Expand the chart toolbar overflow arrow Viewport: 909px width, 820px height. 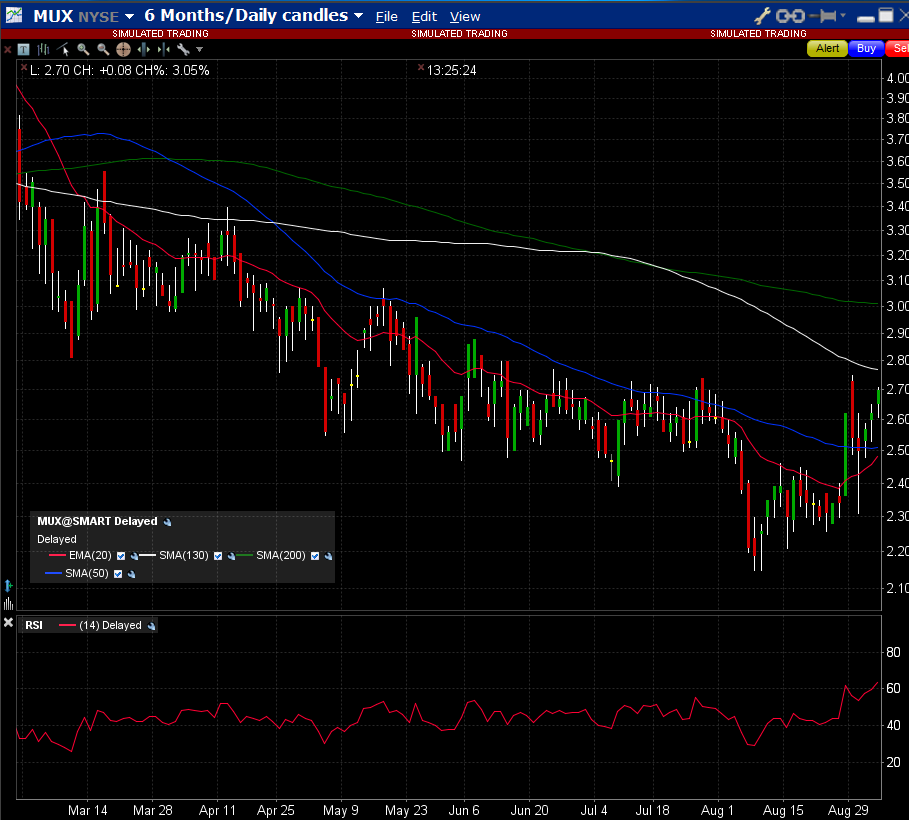click(x=199, y=49)
